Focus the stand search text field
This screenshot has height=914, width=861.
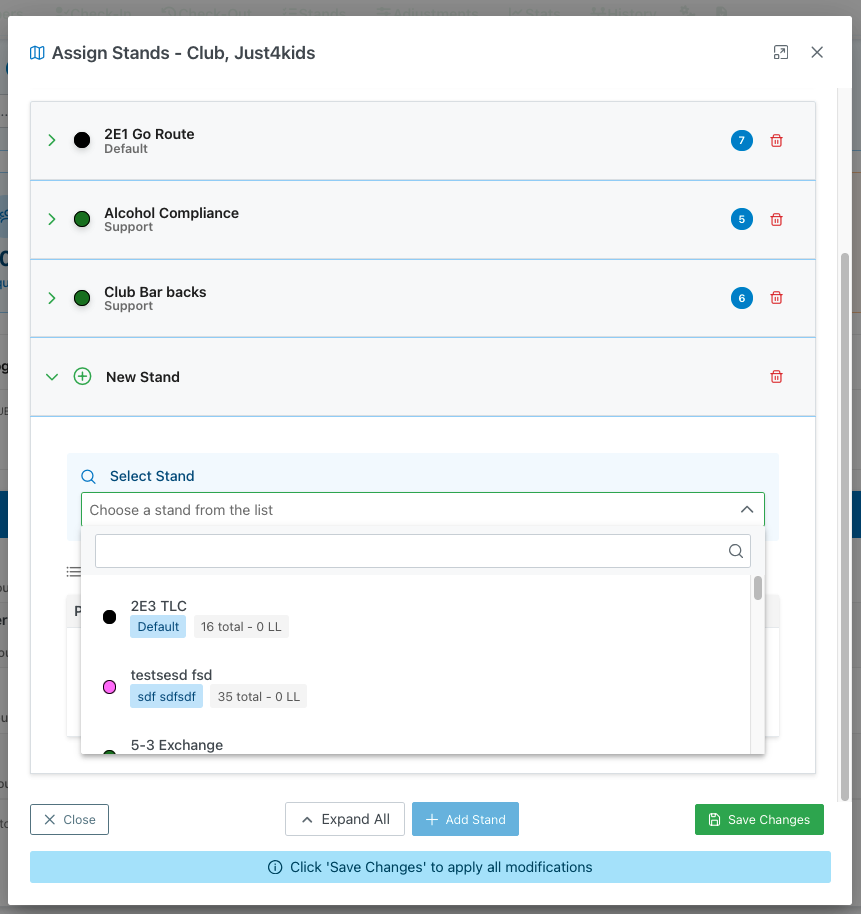pos(410,551)
